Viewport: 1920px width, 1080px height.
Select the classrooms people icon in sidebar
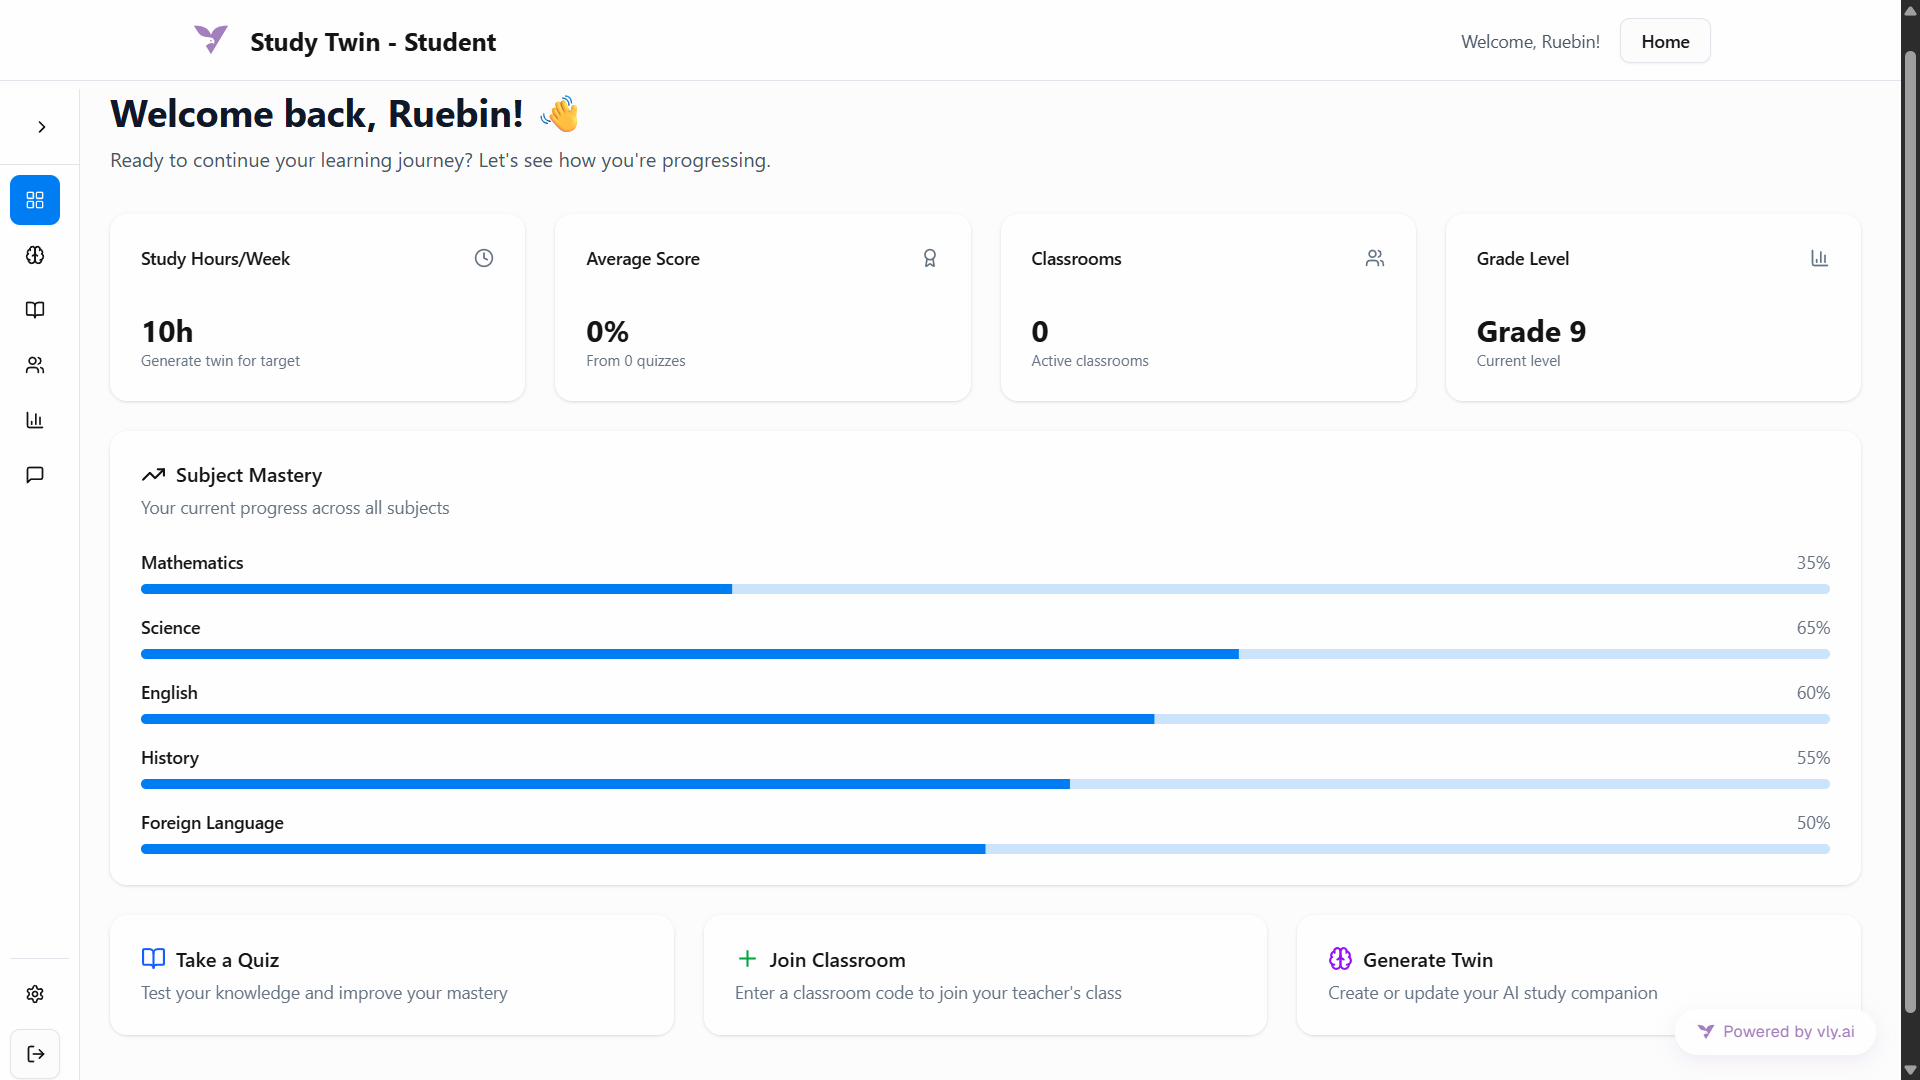(35, 365)
